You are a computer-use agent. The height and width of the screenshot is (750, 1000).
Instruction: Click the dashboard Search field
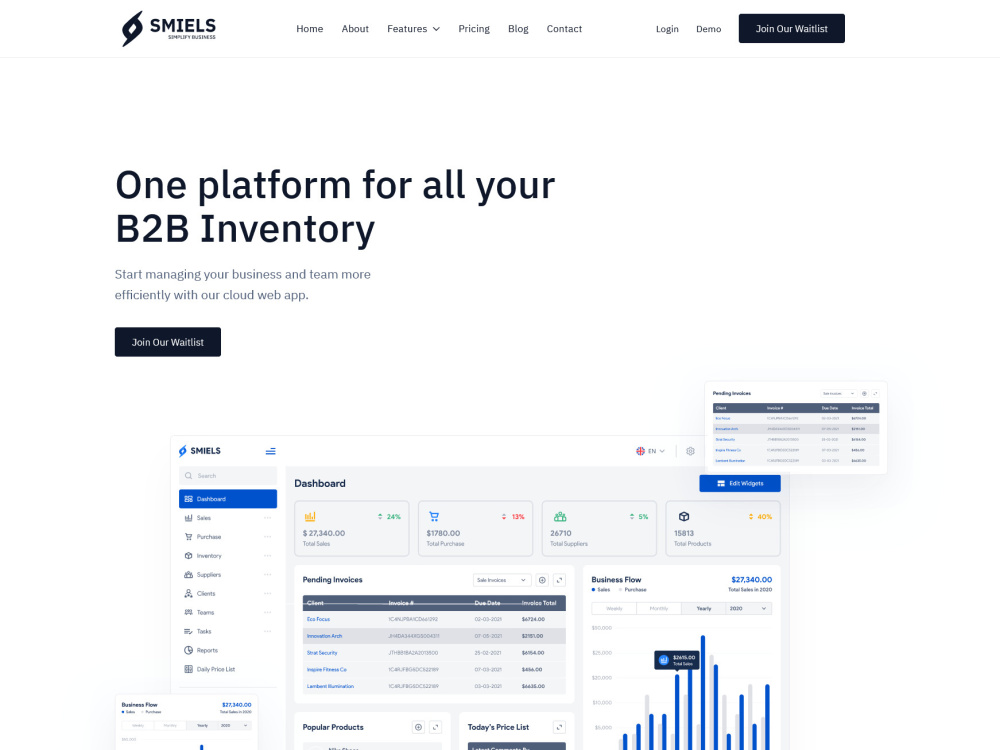coord(228,476)
